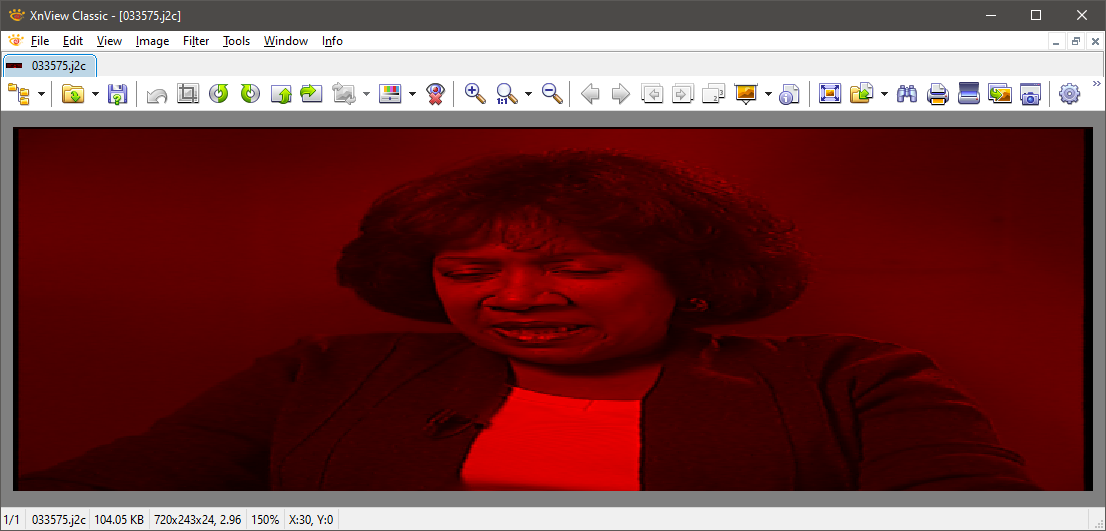Start the slideshow projector icon
This screenshot has width=1106, height=531.
click(746, 94)
